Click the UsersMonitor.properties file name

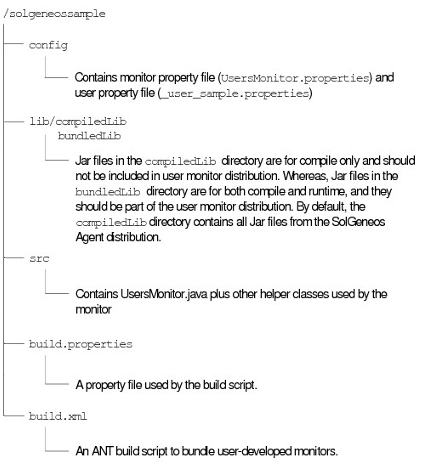[295, 78]
